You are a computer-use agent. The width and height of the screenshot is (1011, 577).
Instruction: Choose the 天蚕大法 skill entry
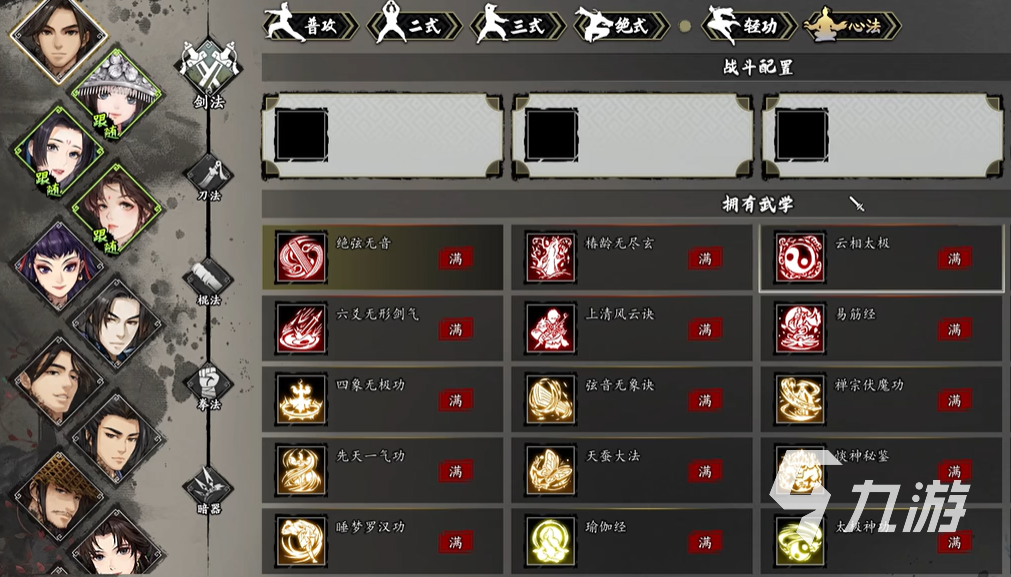coord(632,471)
